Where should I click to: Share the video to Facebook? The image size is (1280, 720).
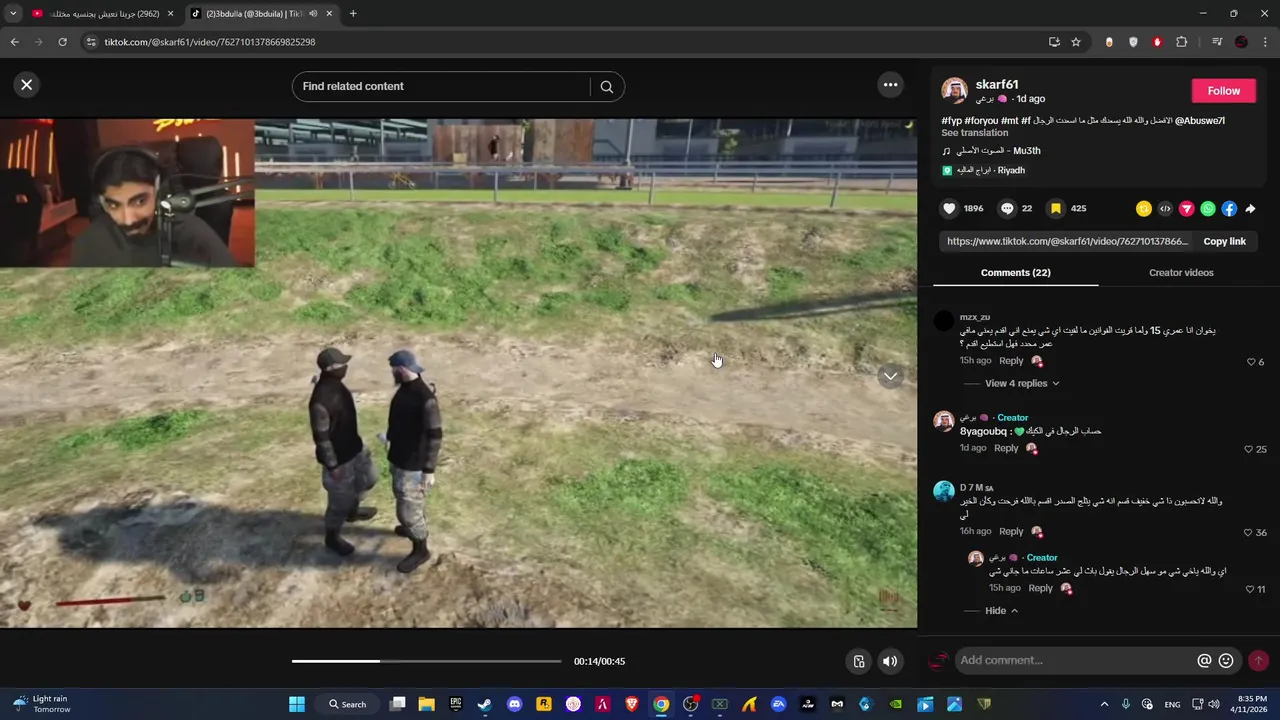1229,209
